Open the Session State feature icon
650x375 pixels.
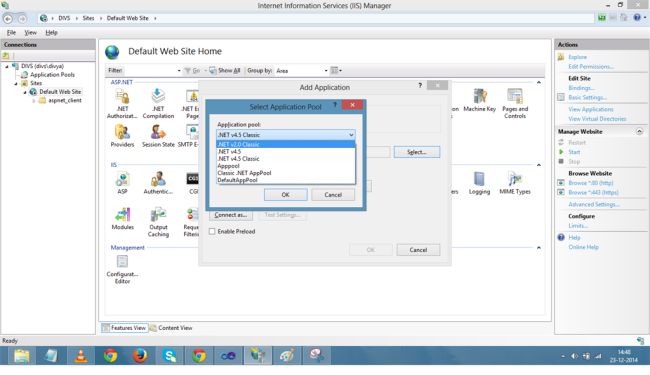[158, 136]
